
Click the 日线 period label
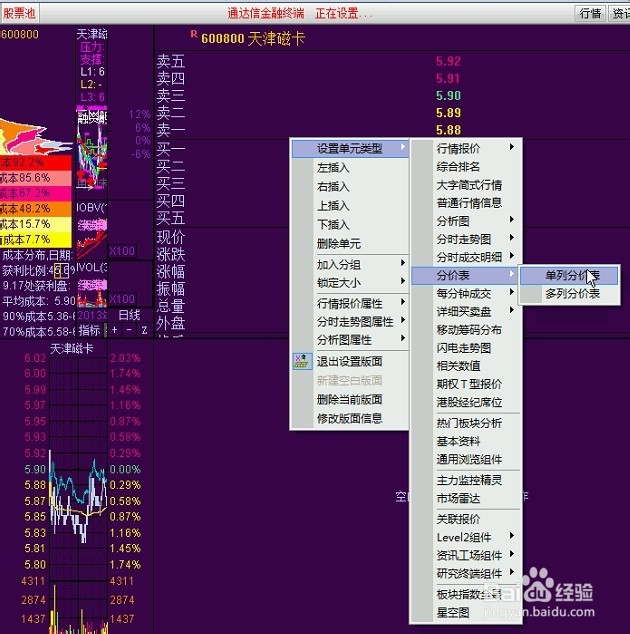(x=129, y=315)
